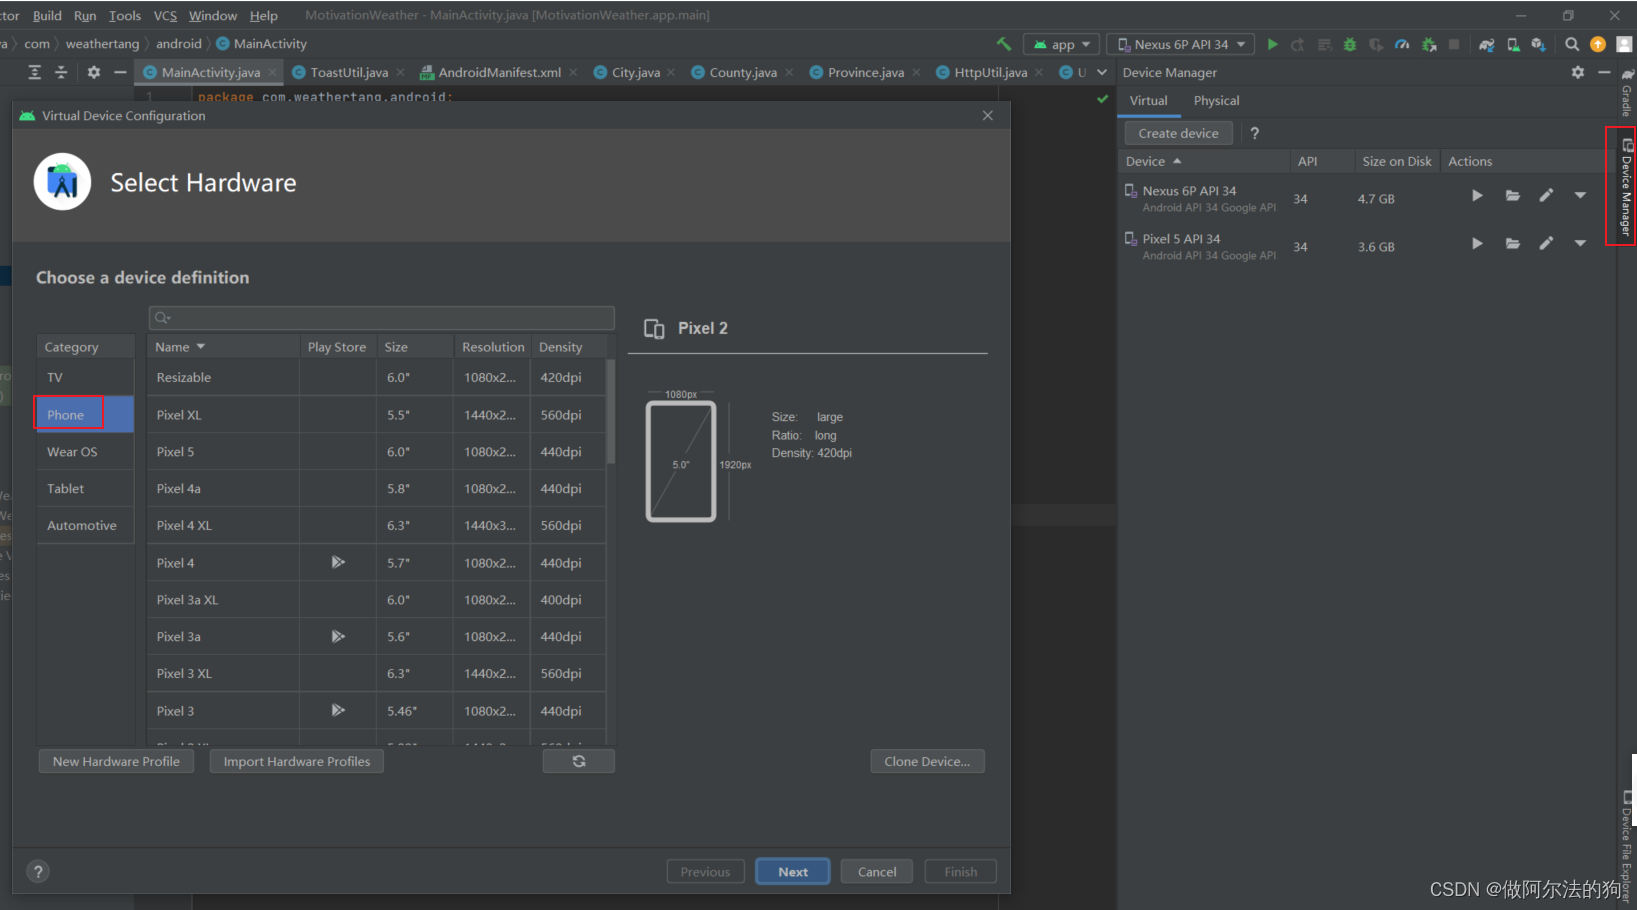Click the refresh button below device table

tap(578, 761)
